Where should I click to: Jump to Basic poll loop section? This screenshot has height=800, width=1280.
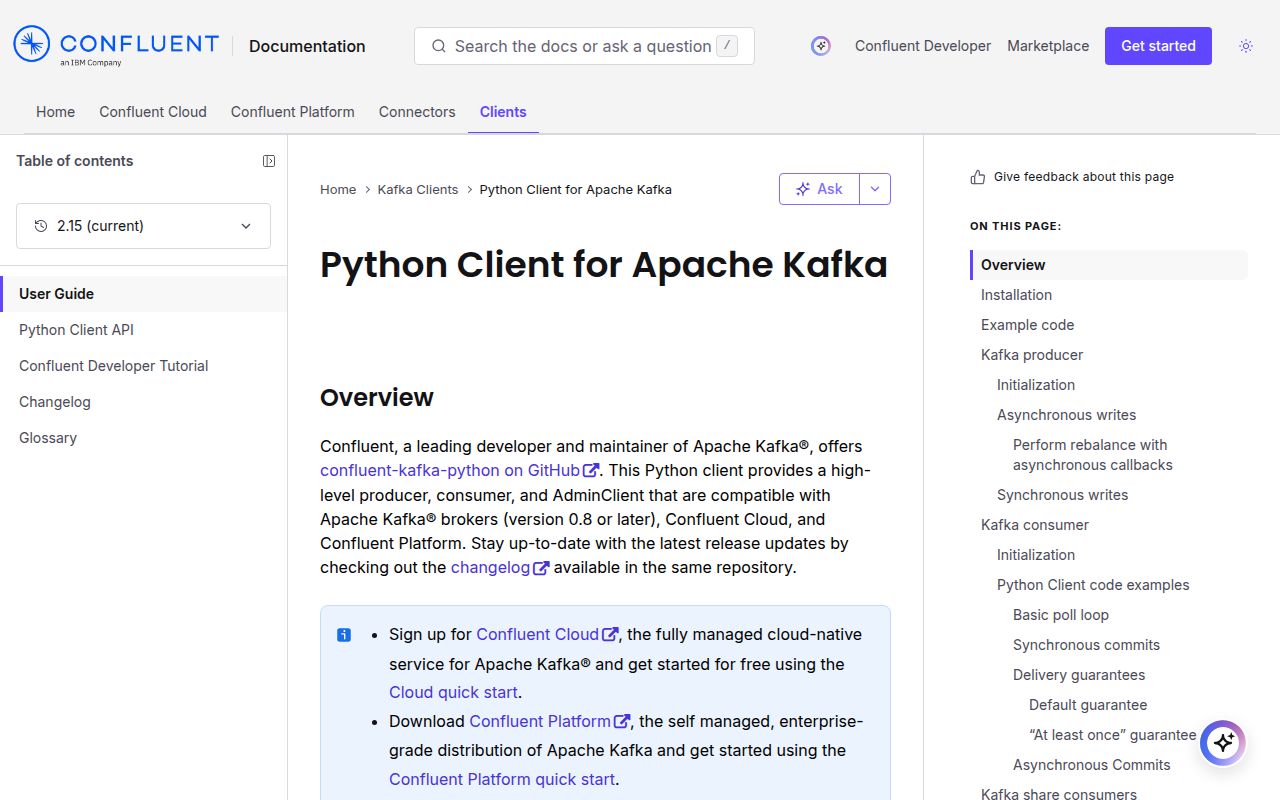1061,615
